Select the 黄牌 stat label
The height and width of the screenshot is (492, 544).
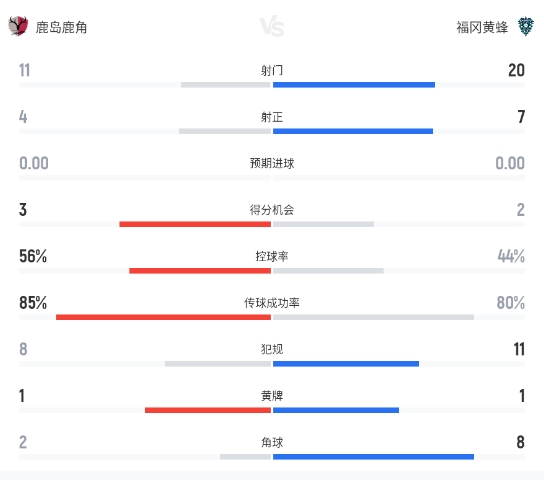pyautogui.click(x=272, y=396)
